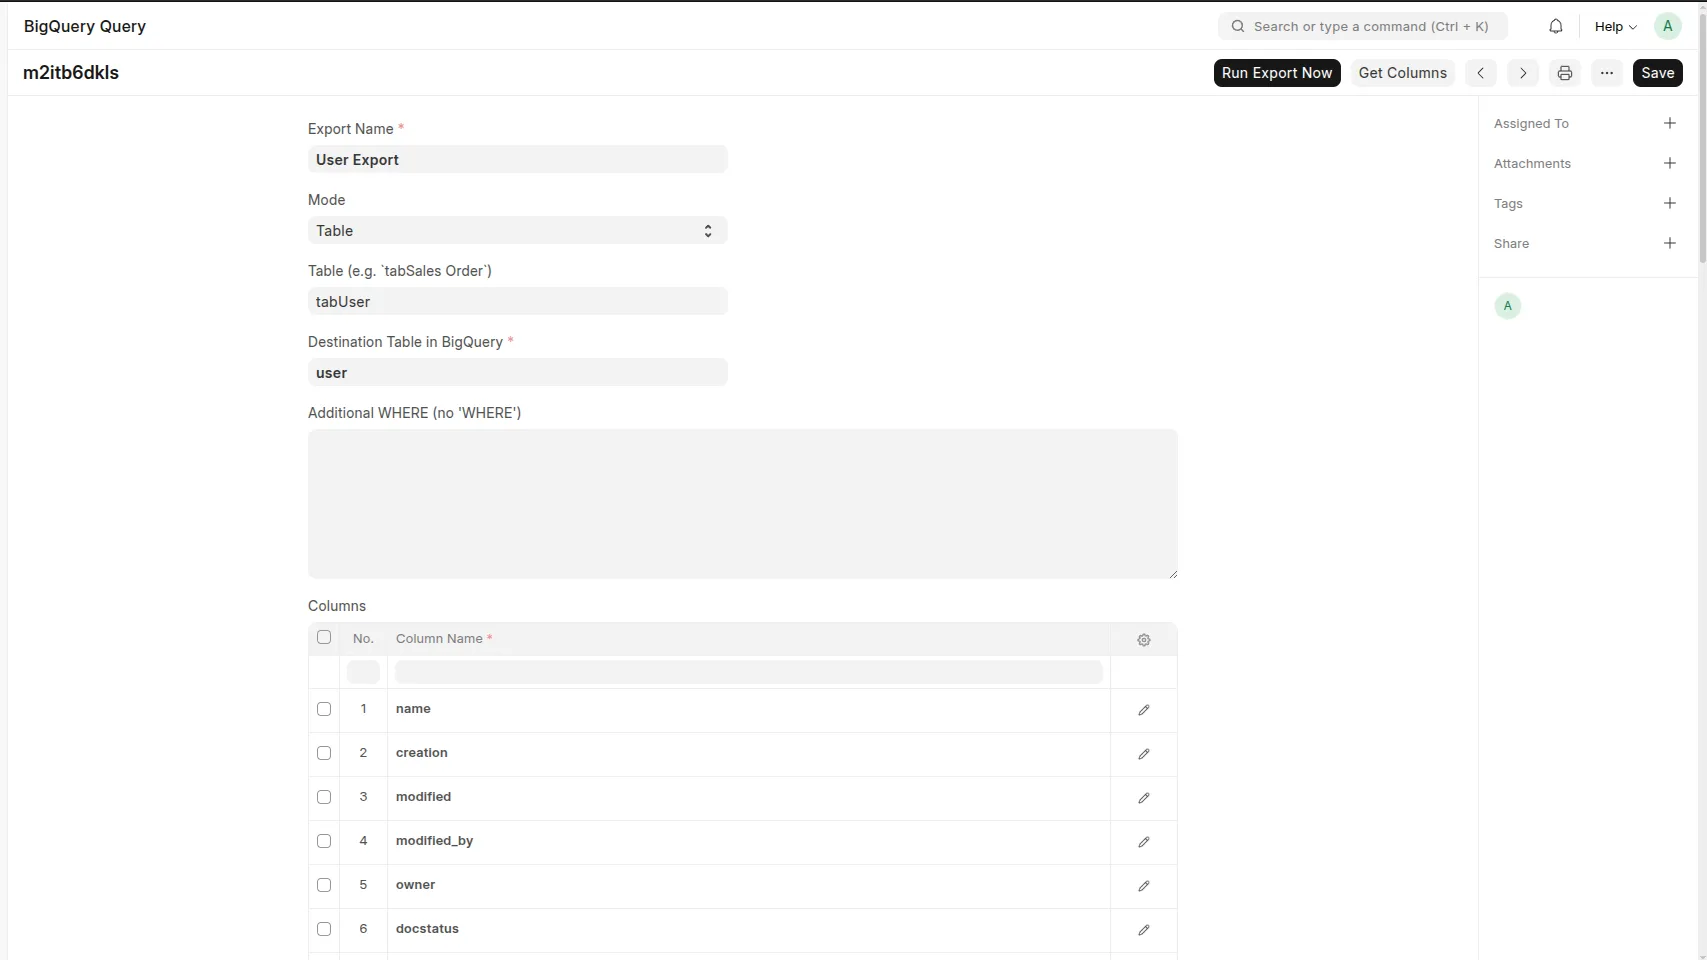Focus the Additional WHERE text area
The width and height of the screenshot is (1707, 960).
tap(742, 503)
